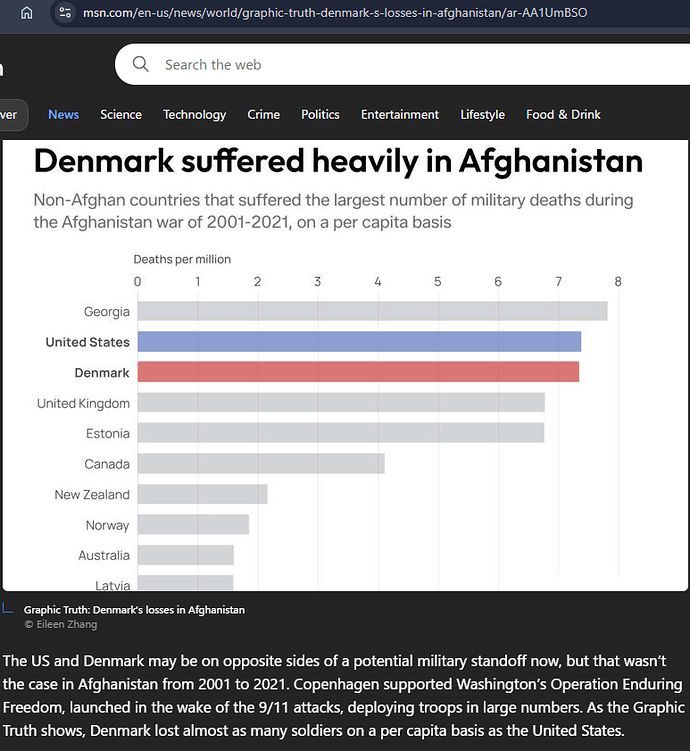Go to the Technology section
The height and width of the screenshot is (751, 690).
195,114
